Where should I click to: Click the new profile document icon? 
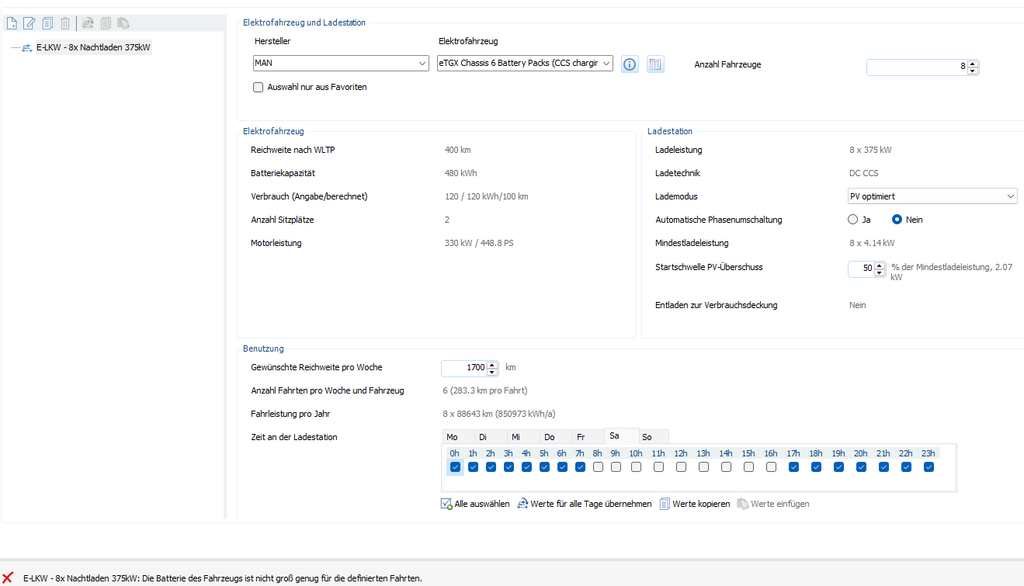point(12,24)
